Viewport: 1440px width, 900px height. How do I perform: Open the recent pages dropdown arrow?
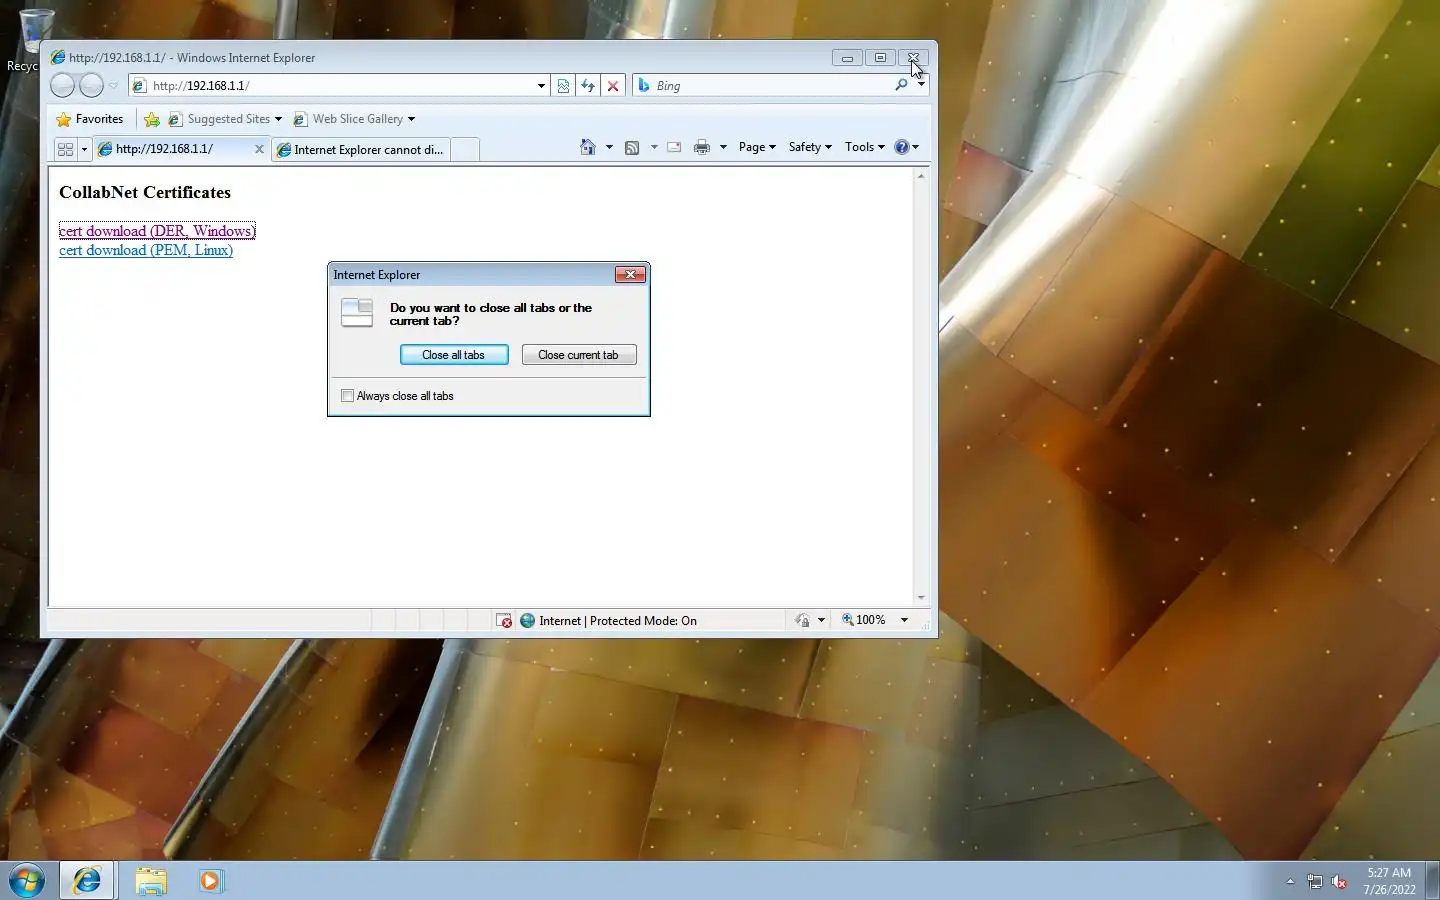tap(113, 86)
